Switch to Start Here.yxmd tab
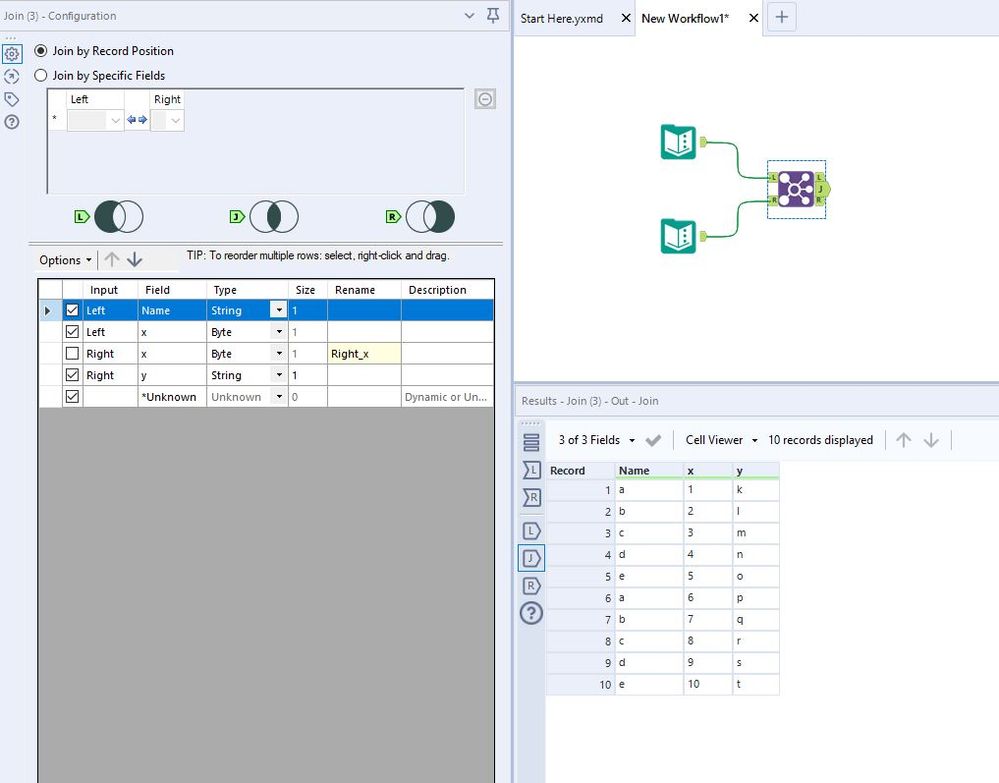The width and height of the screenshot is (999, 783). [x=561, y=18]
